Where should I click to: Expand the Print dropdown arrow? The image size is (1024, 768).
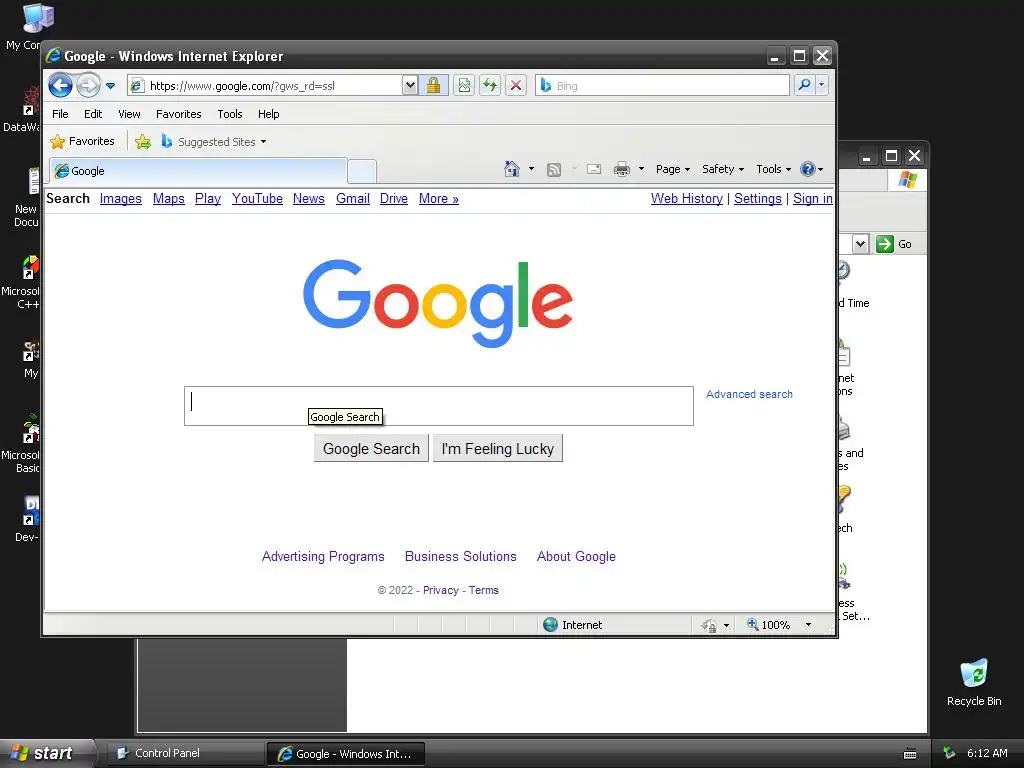coord(641,169)
